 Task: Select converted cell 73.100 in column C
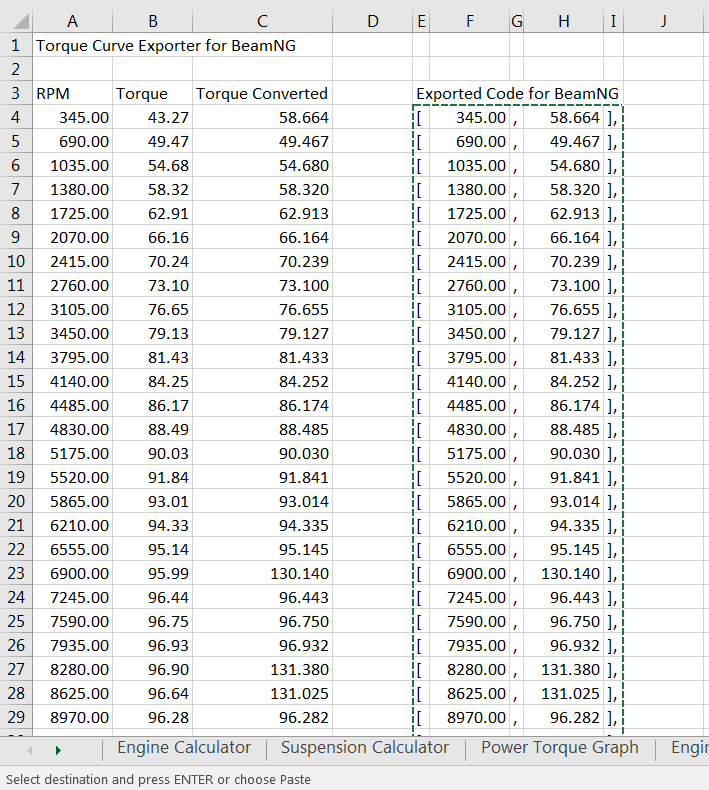(x=262, y=285)
